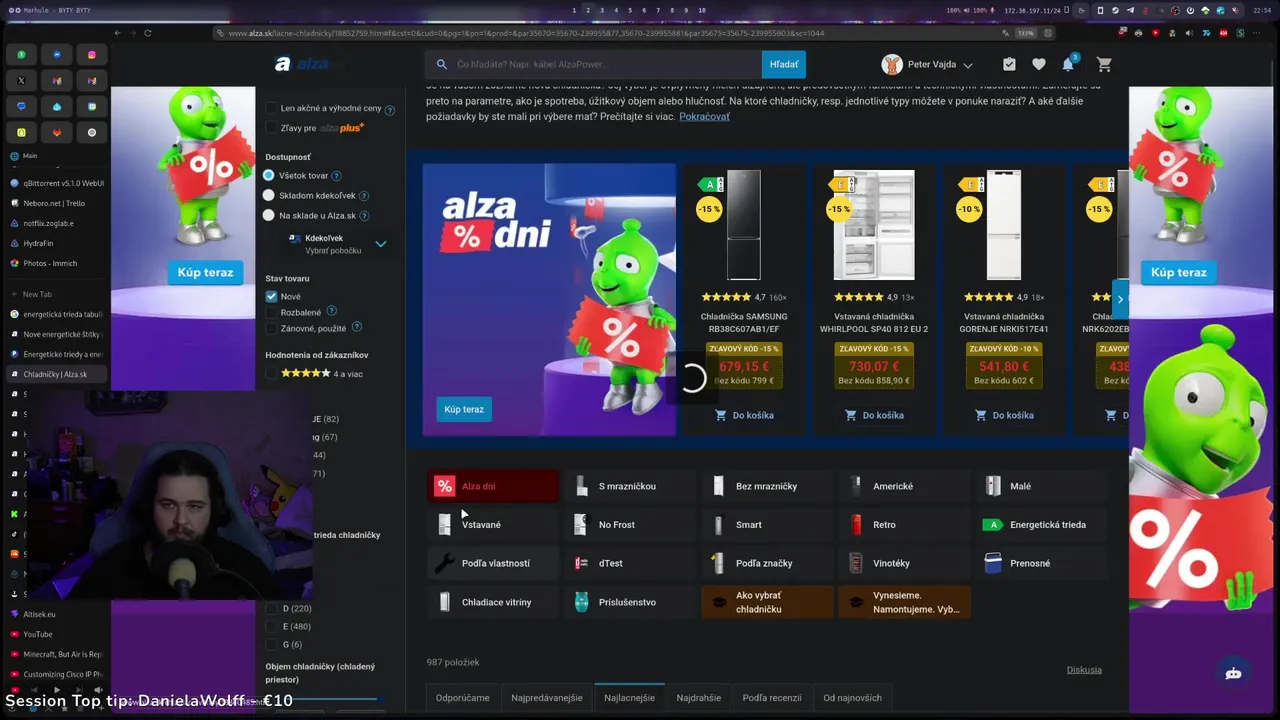Click Kúp teraz on Alza dni banner
The height and width of the screenshot is (720, 1280).
[x=464, y=409]
